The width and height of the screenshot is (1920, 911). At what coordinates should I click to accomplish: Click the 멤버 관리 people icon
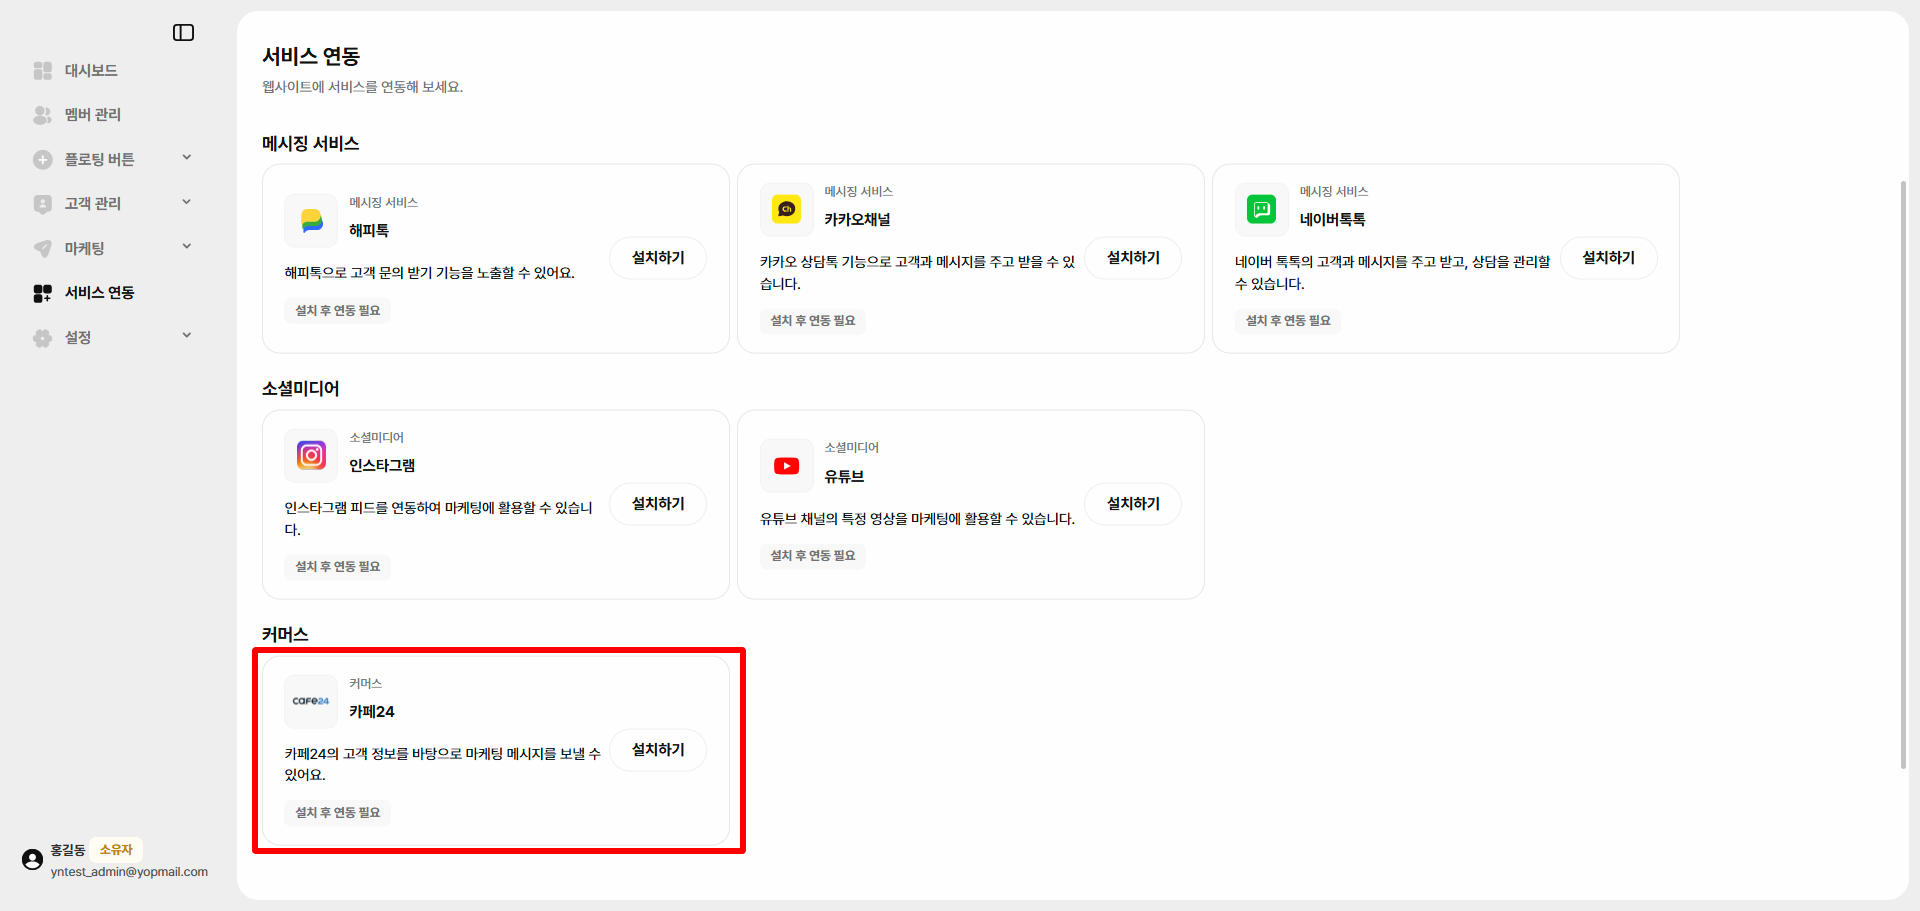click(x=42, y=115)
